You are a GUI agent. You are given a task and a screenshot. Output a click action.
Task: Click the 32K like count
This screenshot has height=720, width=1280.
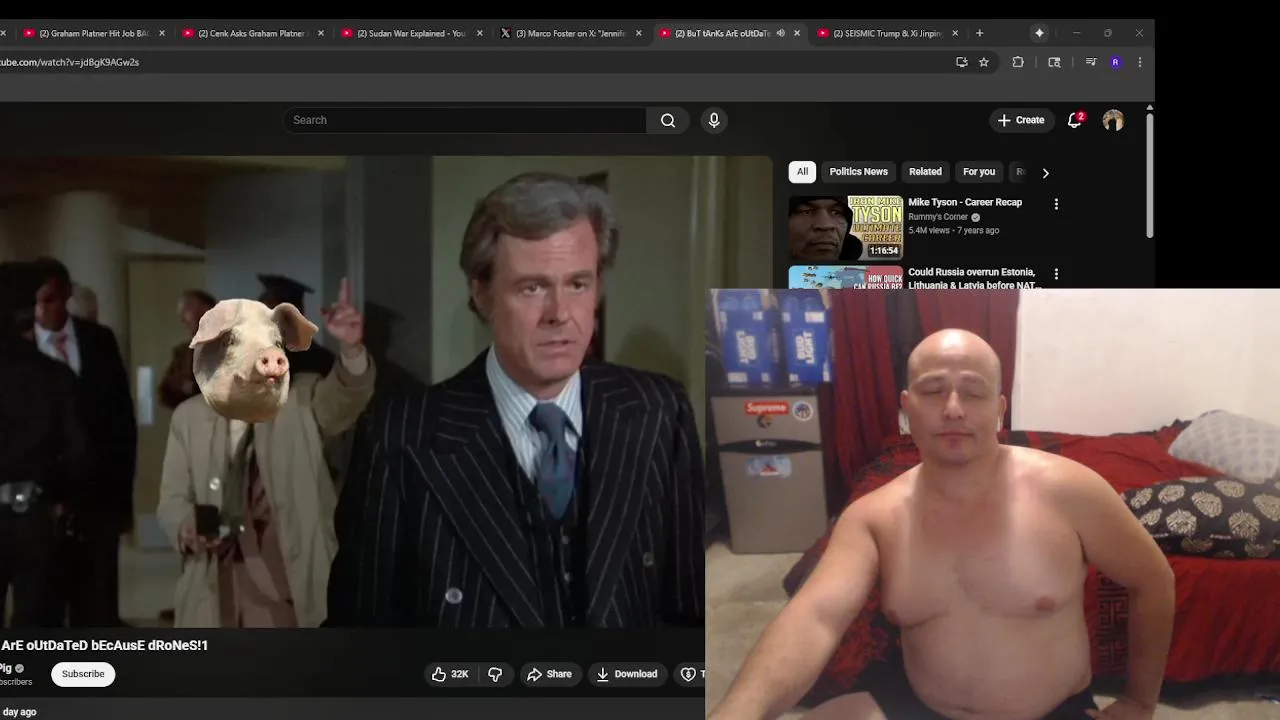click(460, 674)
